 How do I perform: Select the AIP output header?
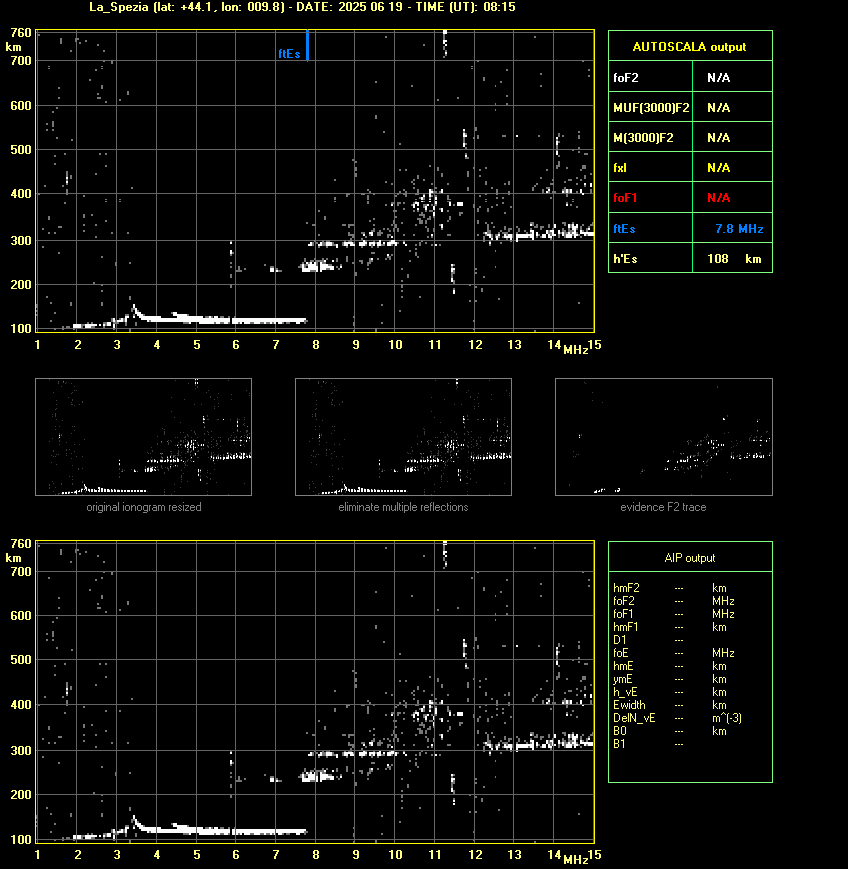[x=689, y=558]
